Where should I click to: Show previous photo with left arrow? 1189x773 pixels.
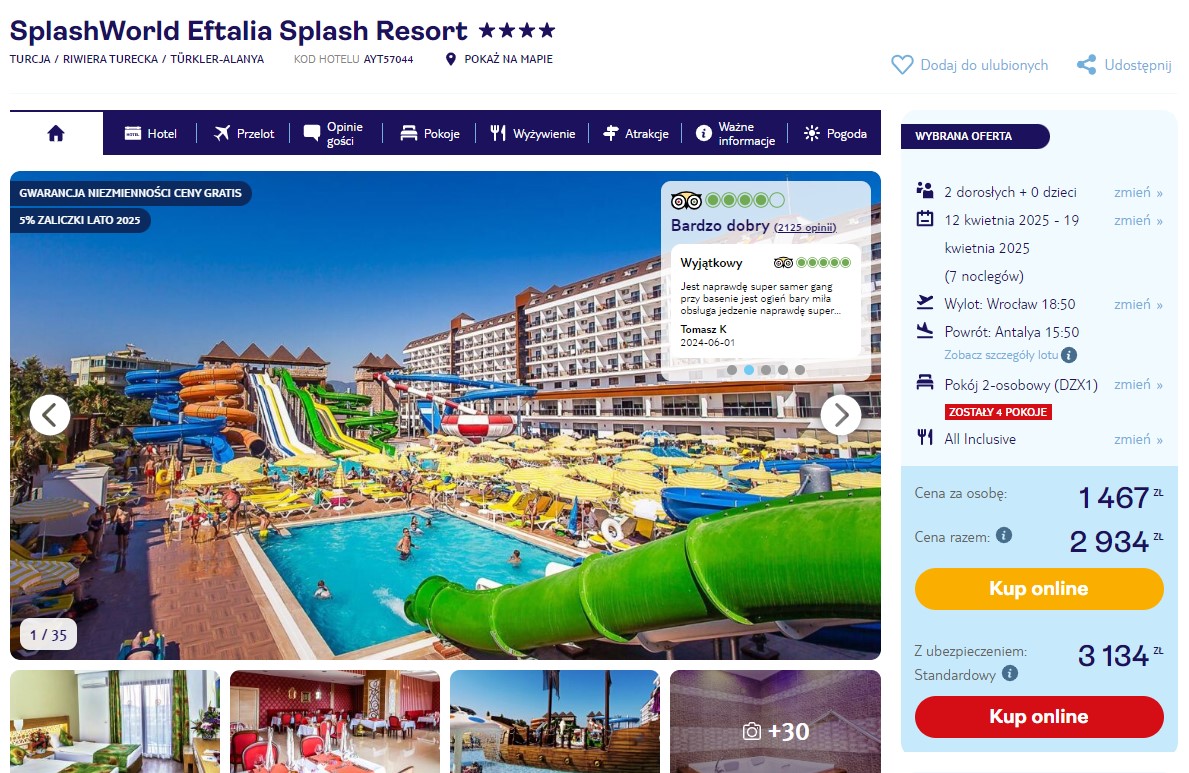(x=50, y=415)
